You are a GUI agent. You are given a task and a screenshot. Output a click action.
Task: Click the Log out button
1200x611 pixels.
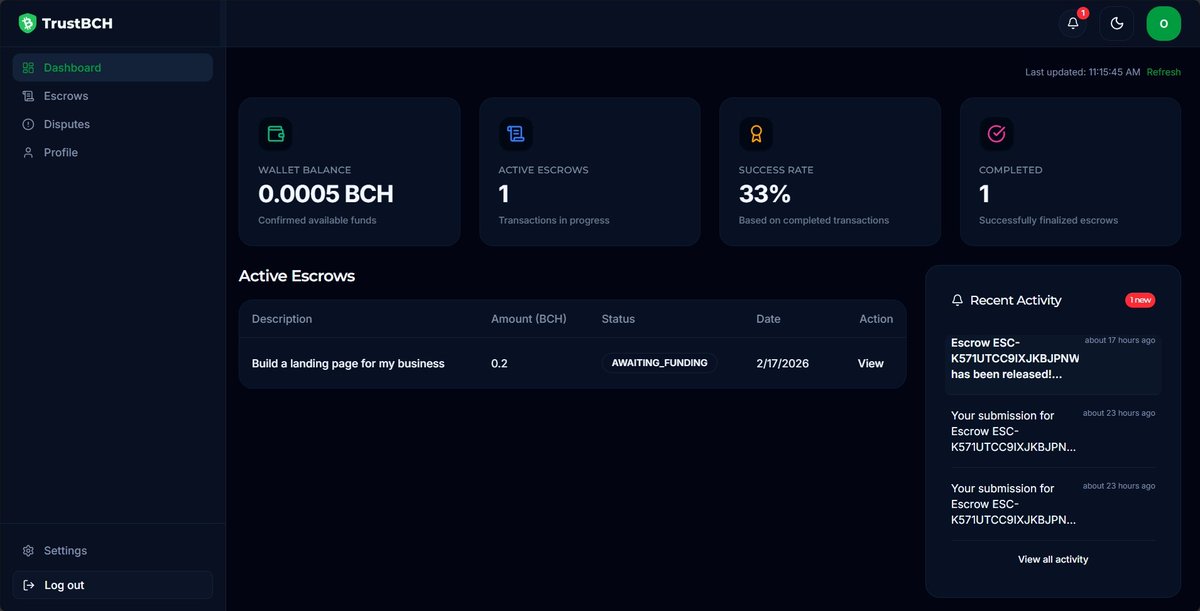(113, 585)
